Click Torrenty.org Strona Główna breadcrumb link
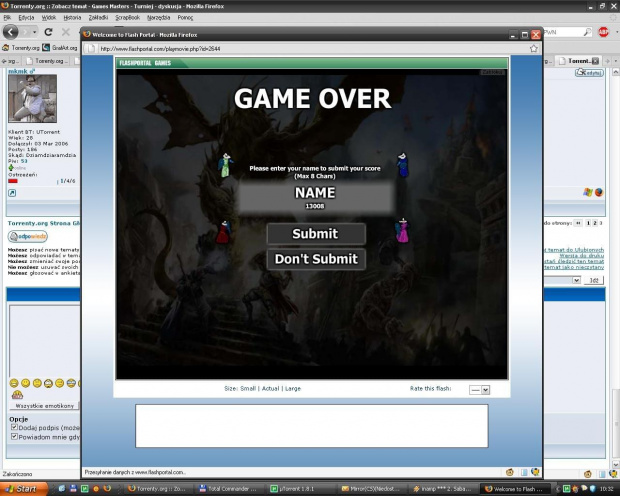Viewport: 620px width, 496px height. tap(43, 223)
